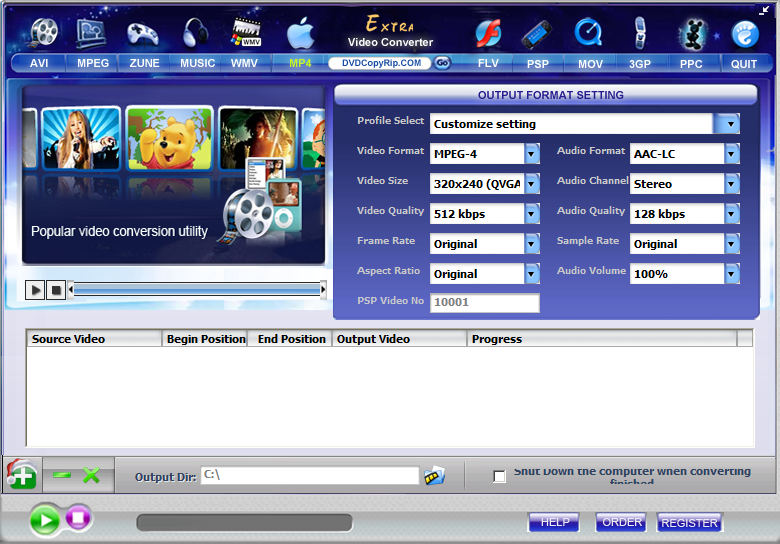Start conversion with the green play button
780x544 pixels.
pos(45,520)
